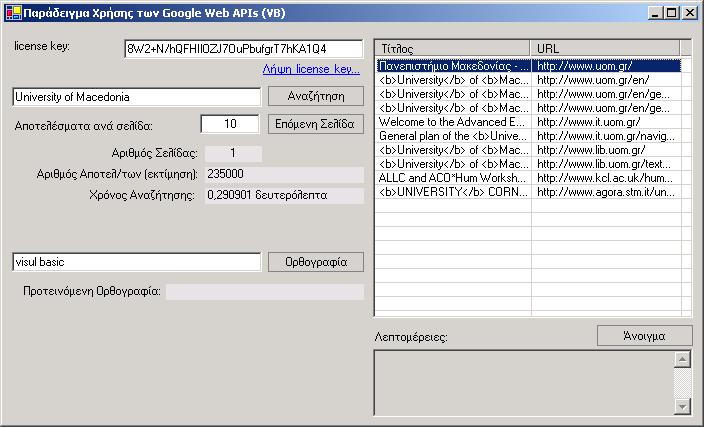Viewport: 704px width, 427px height.
Task: Close the Google Web APIs window
Action: [x=690, y=13]
